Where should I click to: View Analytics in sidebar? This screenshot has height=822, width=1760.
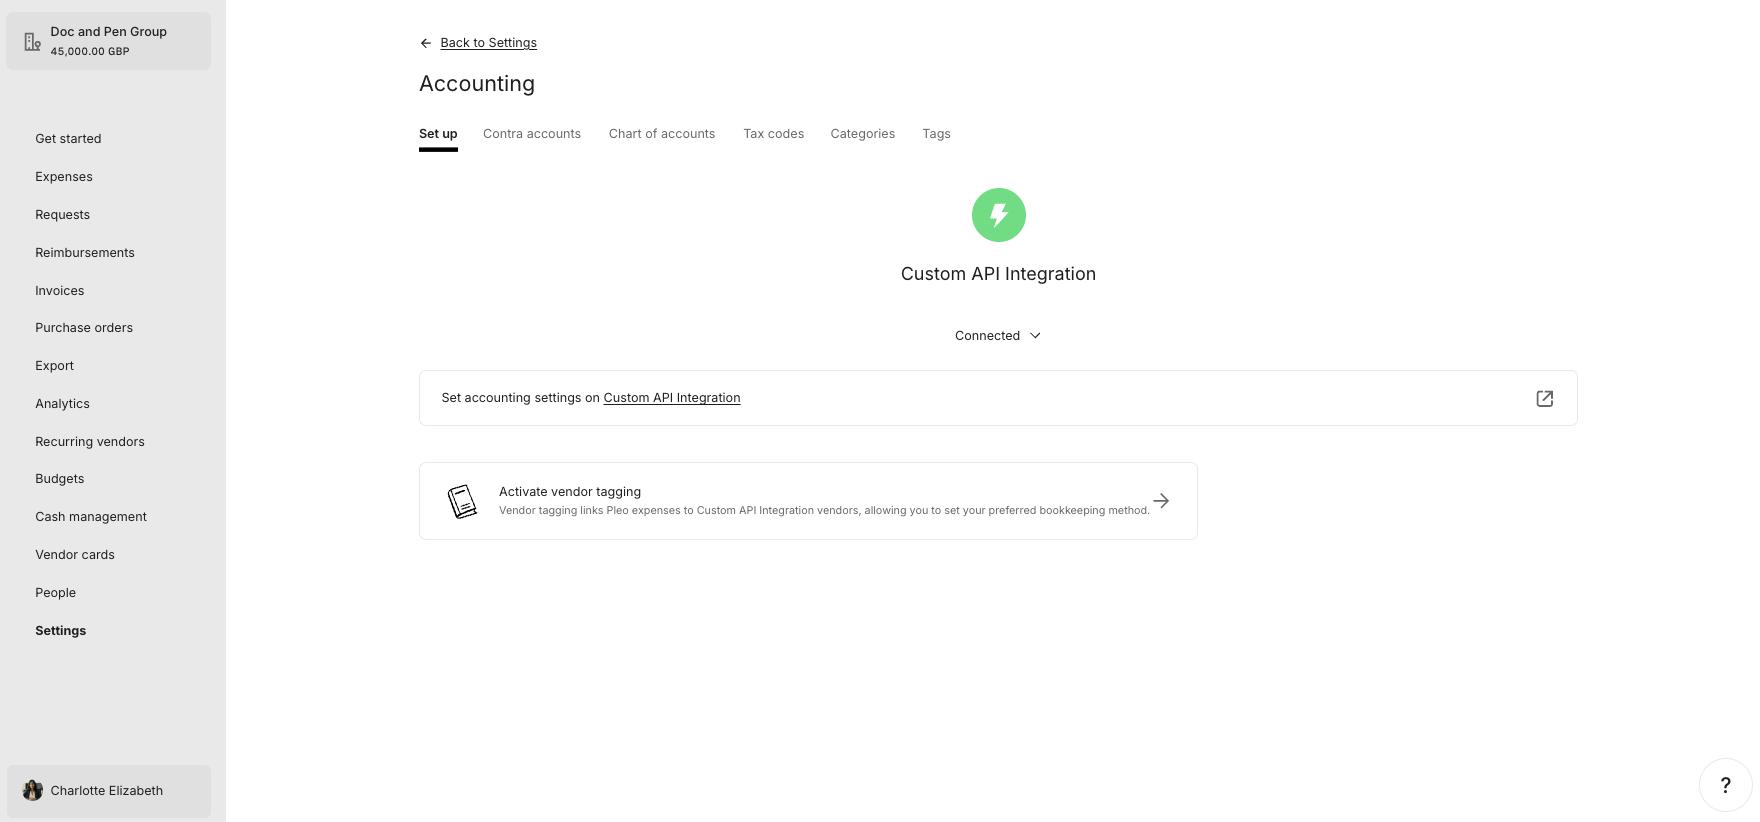(62, 404)
